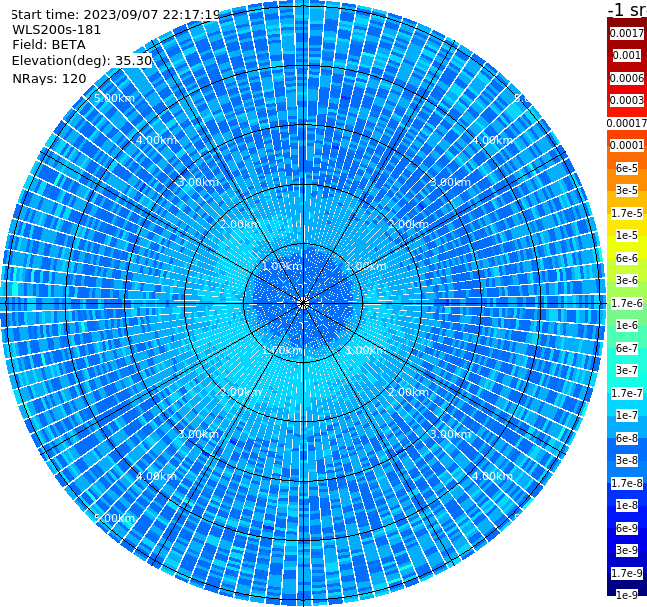
Task: Select the 1e-7 colorbar value
Action: pos(627,415)
